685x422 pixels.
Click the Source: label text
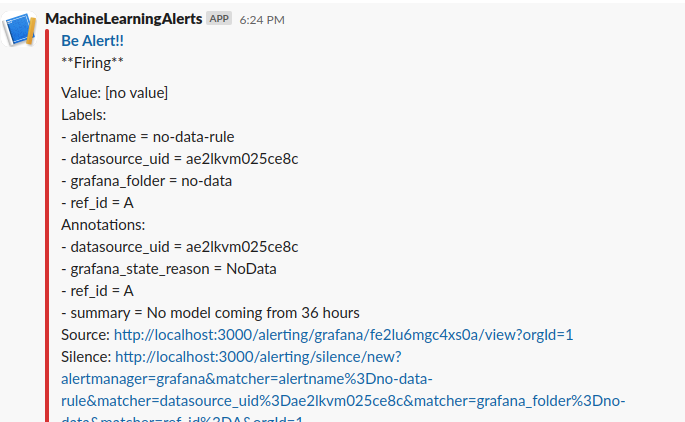86,335
